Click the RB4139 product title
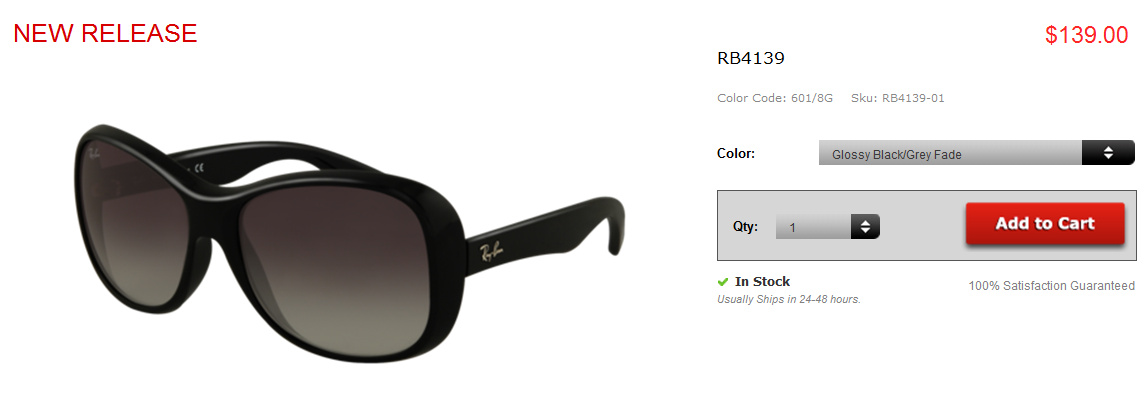 click(750, 58)
